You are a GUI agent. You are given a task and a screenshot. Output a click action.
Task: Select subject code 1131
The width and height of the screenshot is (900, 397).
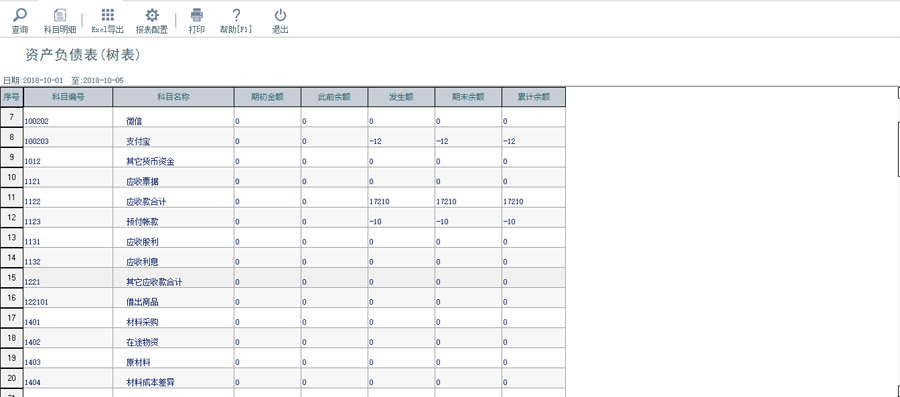[x=33, y=242]
